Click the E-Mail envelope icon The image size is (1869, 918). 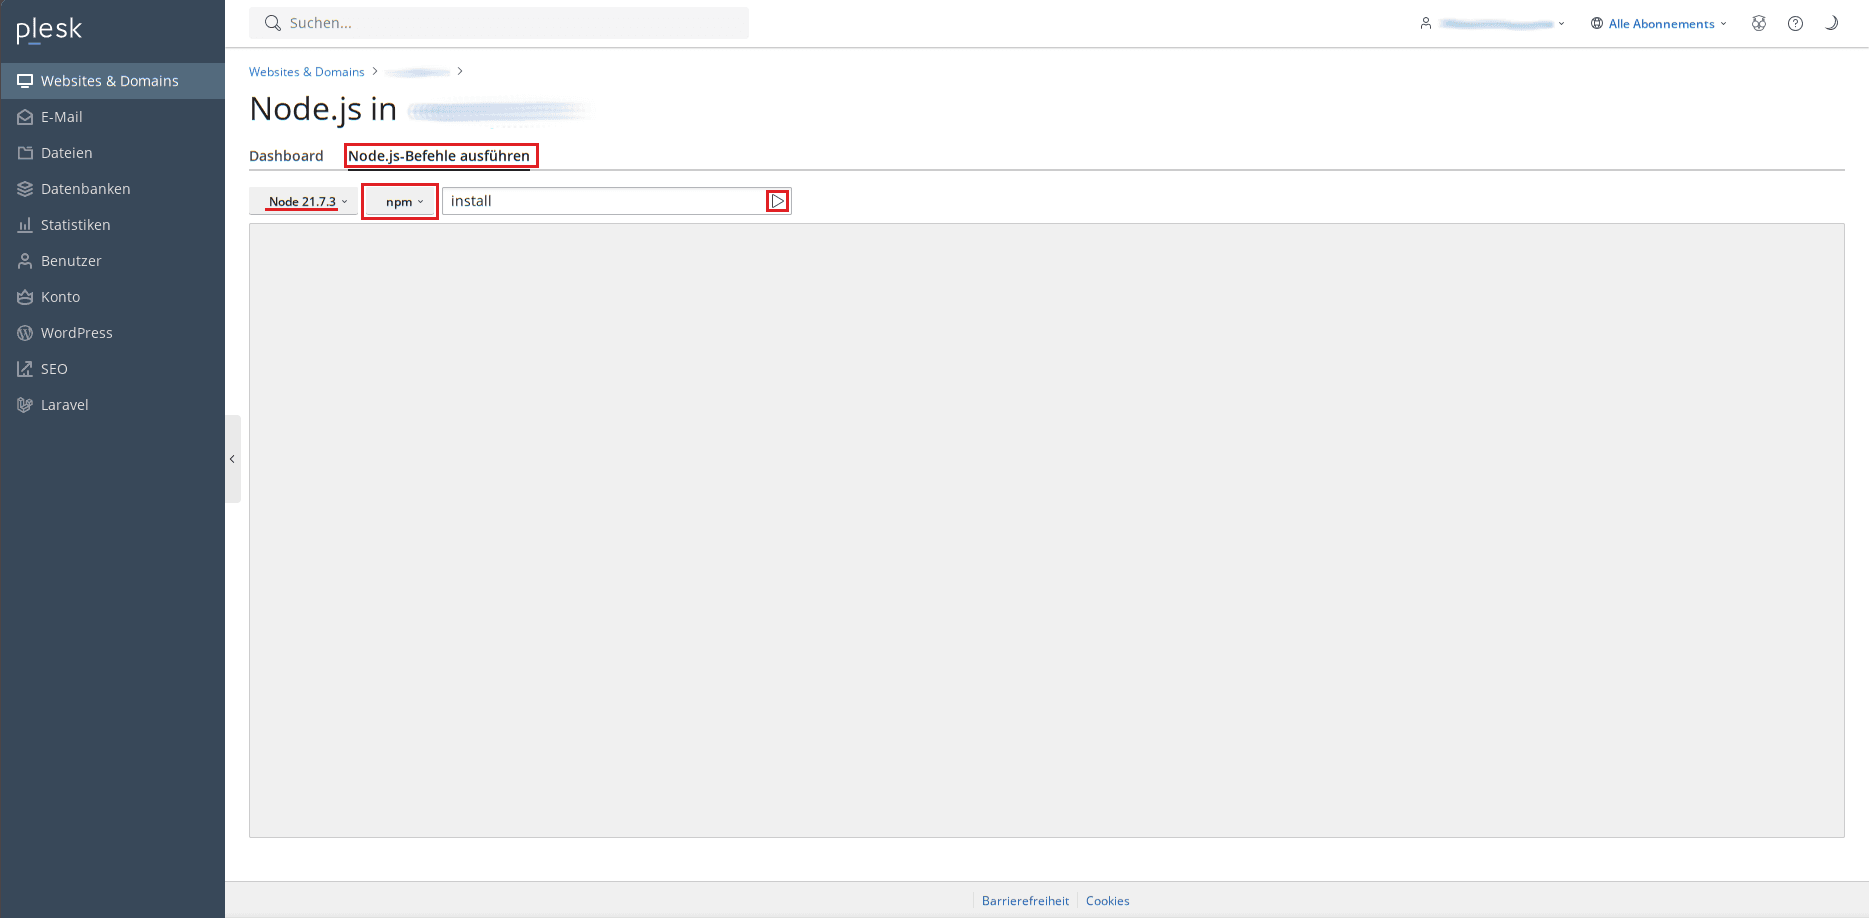click(25, 117)
